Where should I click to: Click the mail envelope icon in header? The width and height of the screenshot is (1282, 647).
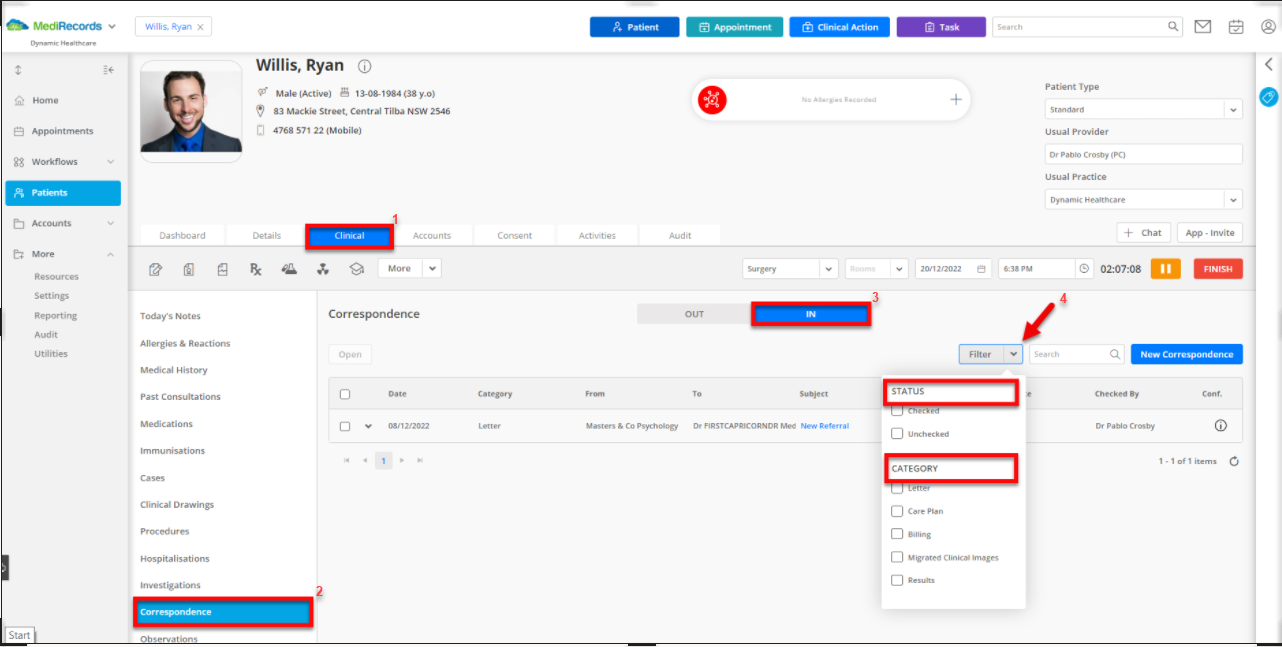pyautogui.click(x=1203, y=27)
